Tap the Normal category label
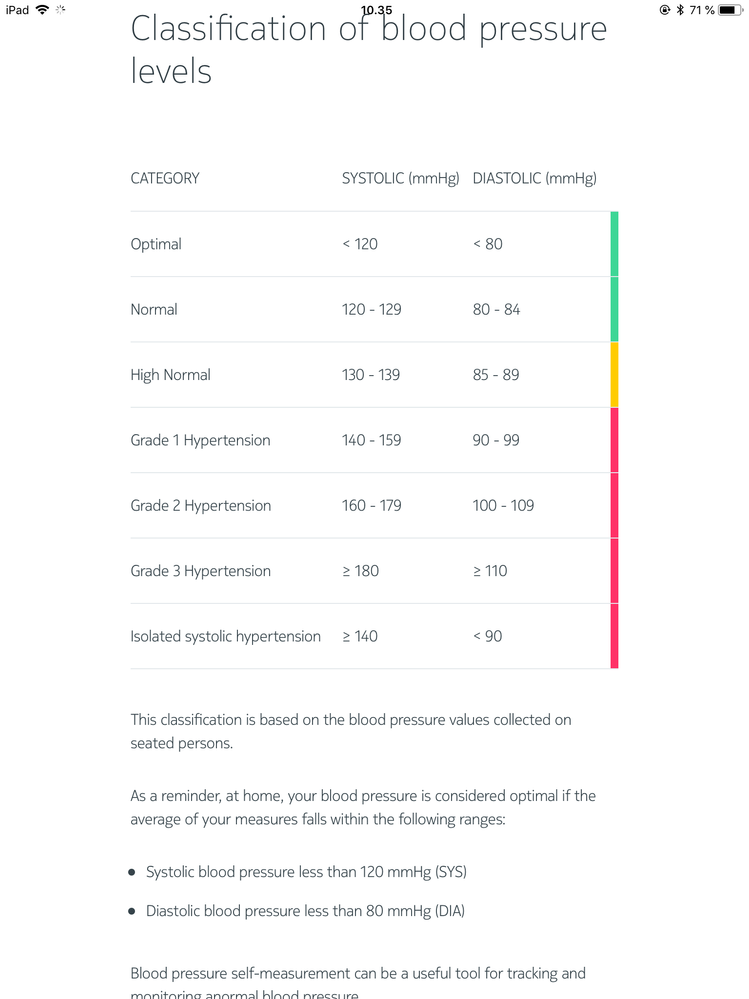The width and height of the screenshot is (749, 999). click(154, 310)
